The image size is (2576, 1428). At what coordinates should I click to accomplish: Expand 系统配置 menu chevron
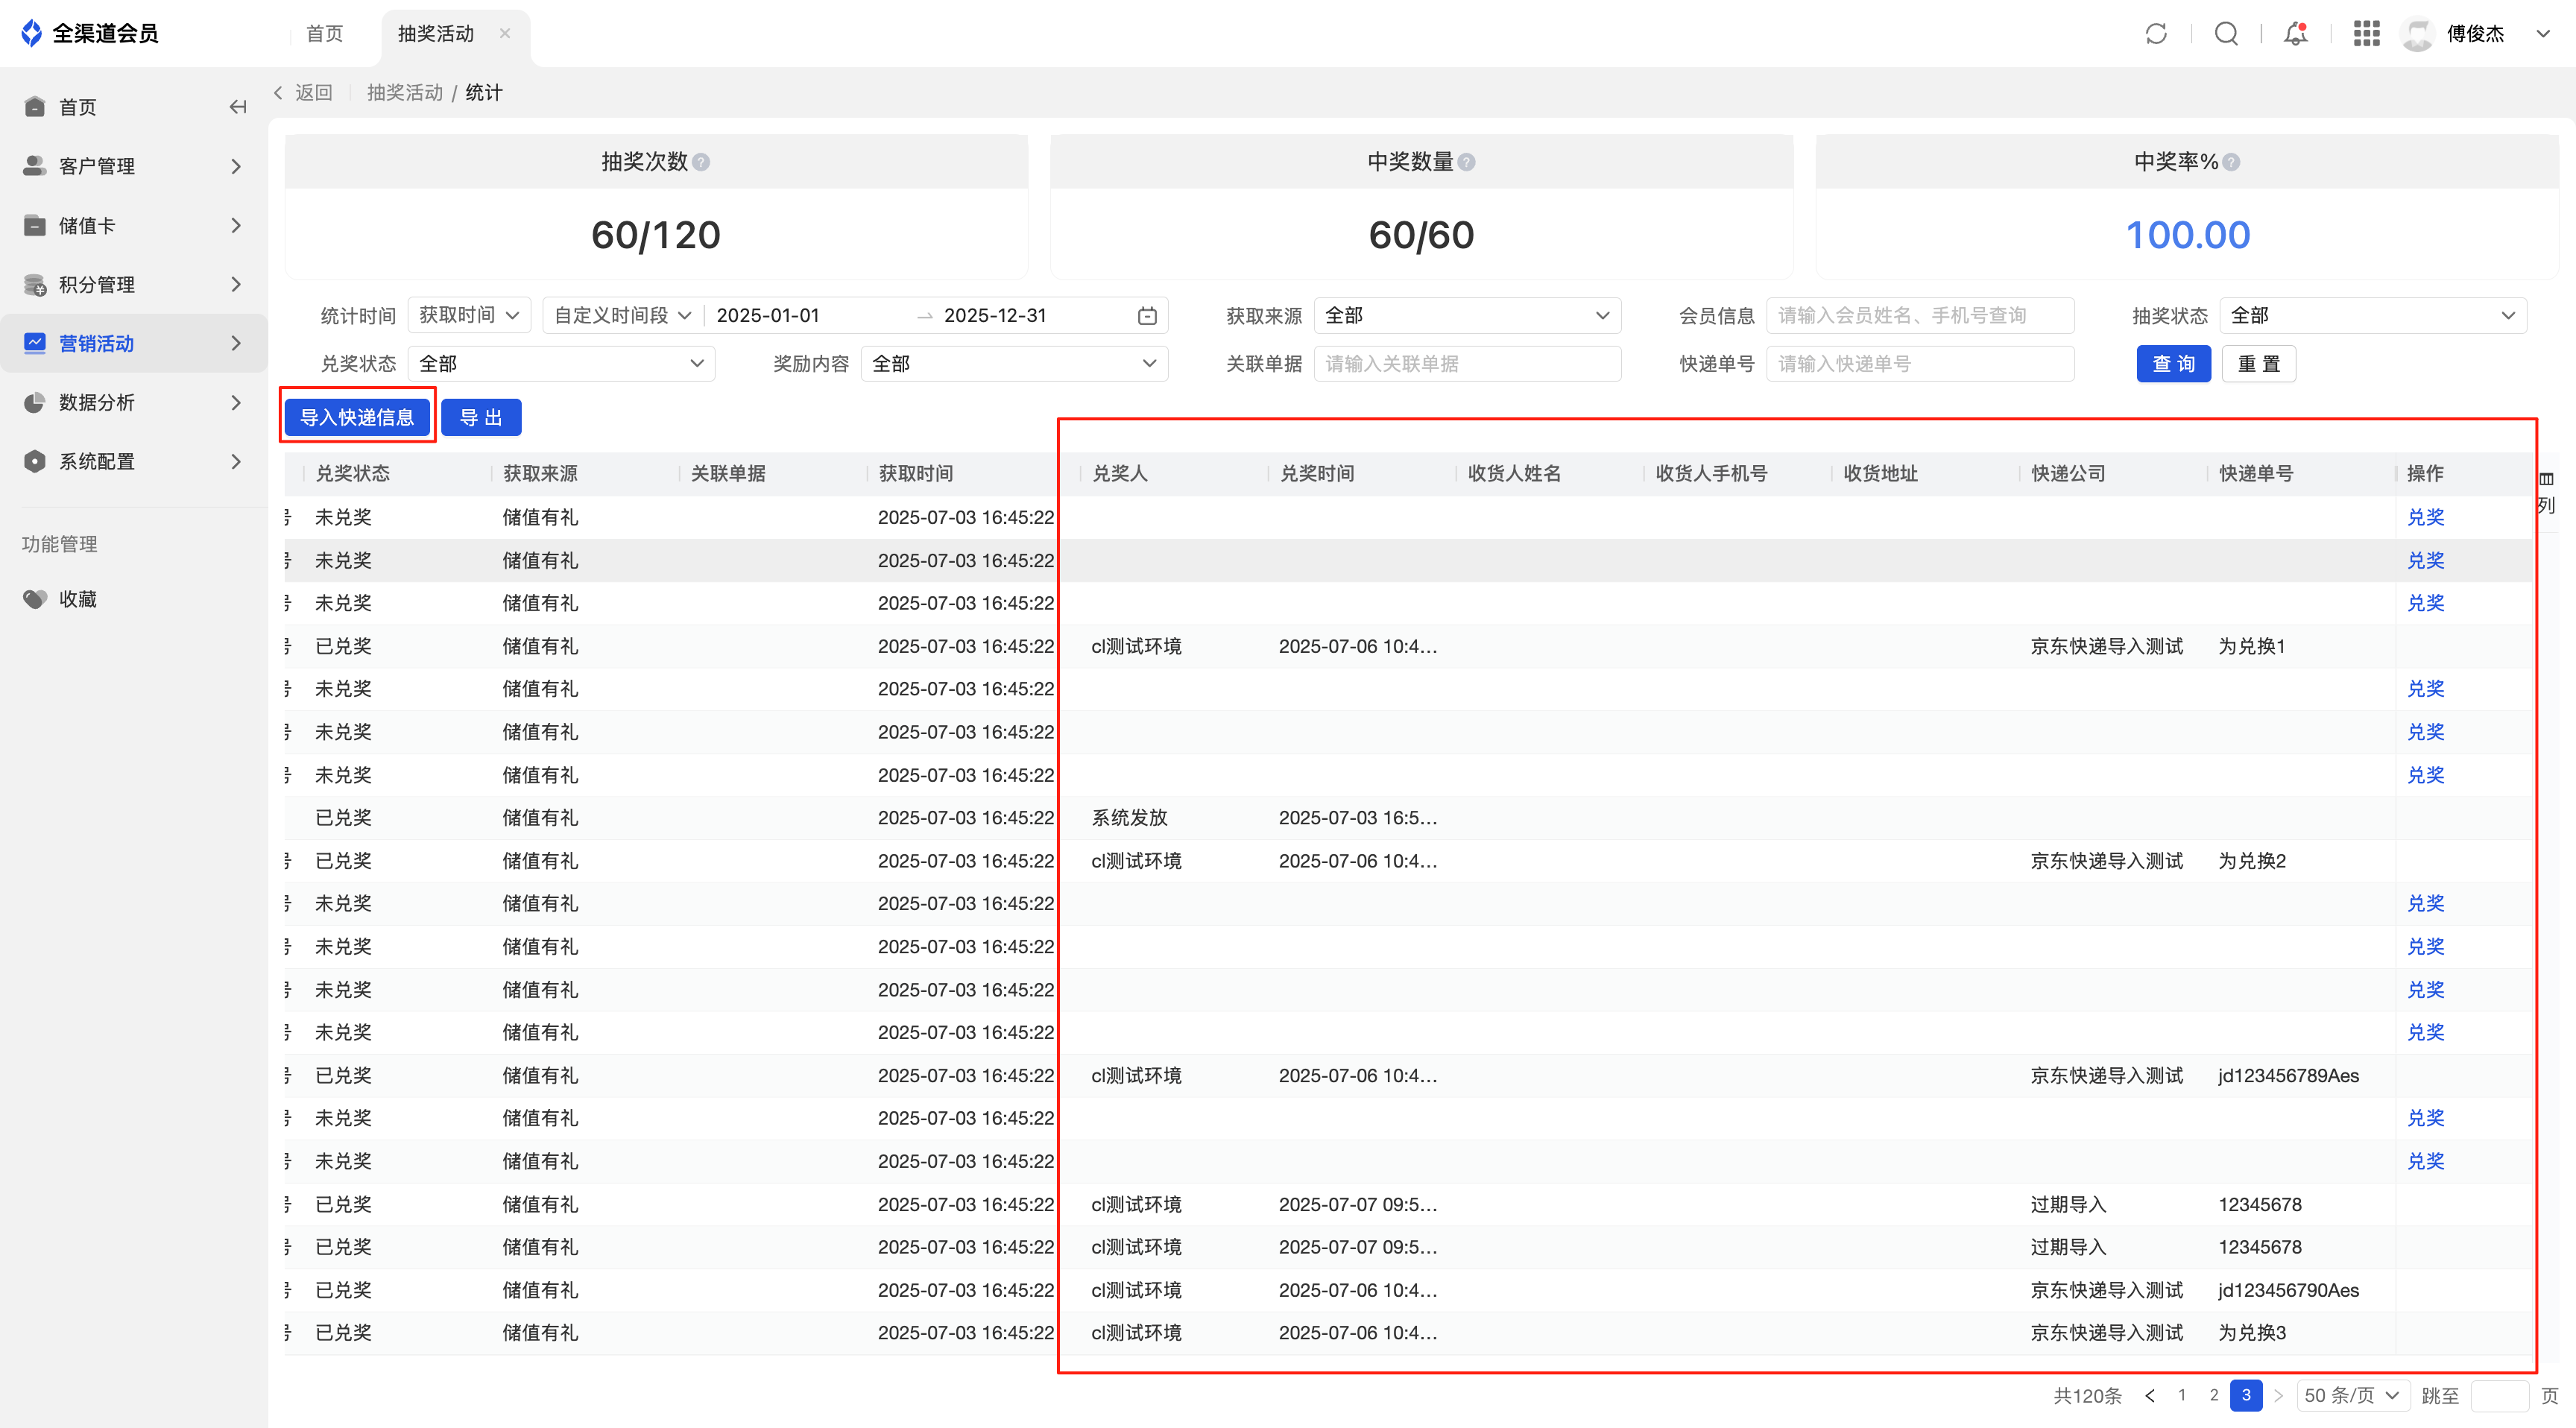[236, 461]
